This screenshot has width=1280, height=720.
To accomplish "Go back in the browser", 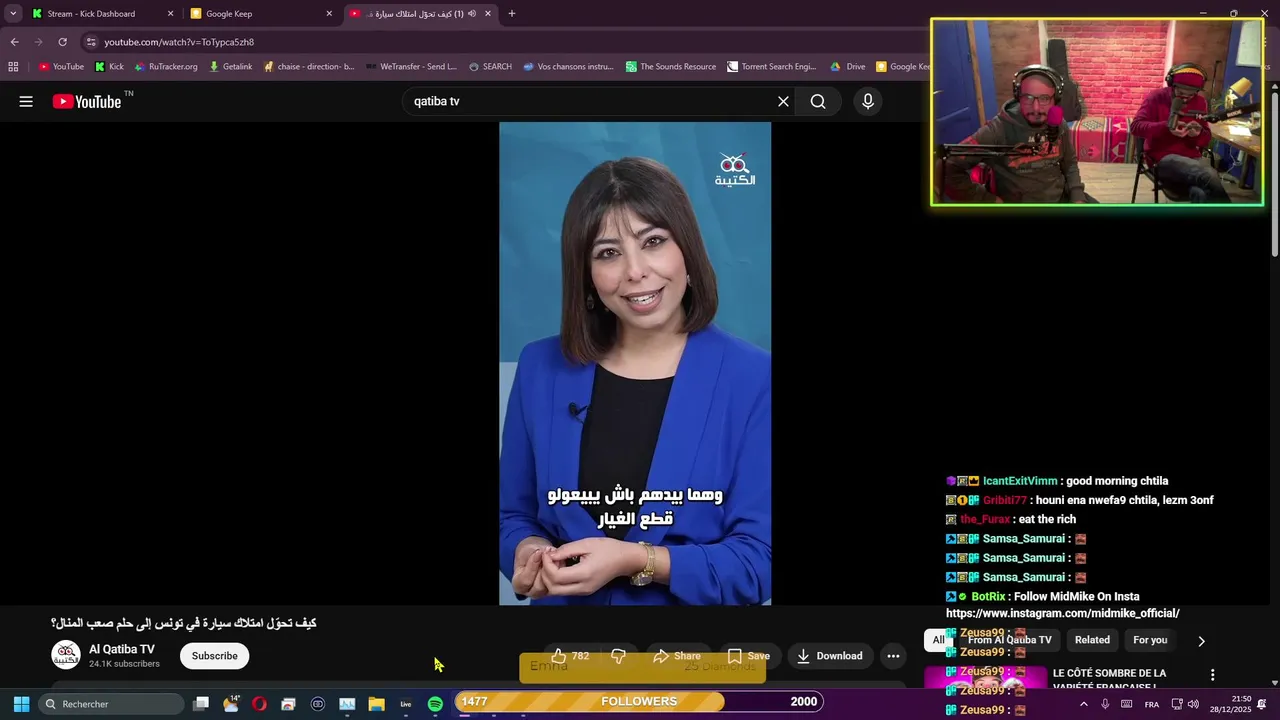I will pyautogui.click(x=15, y=42).
